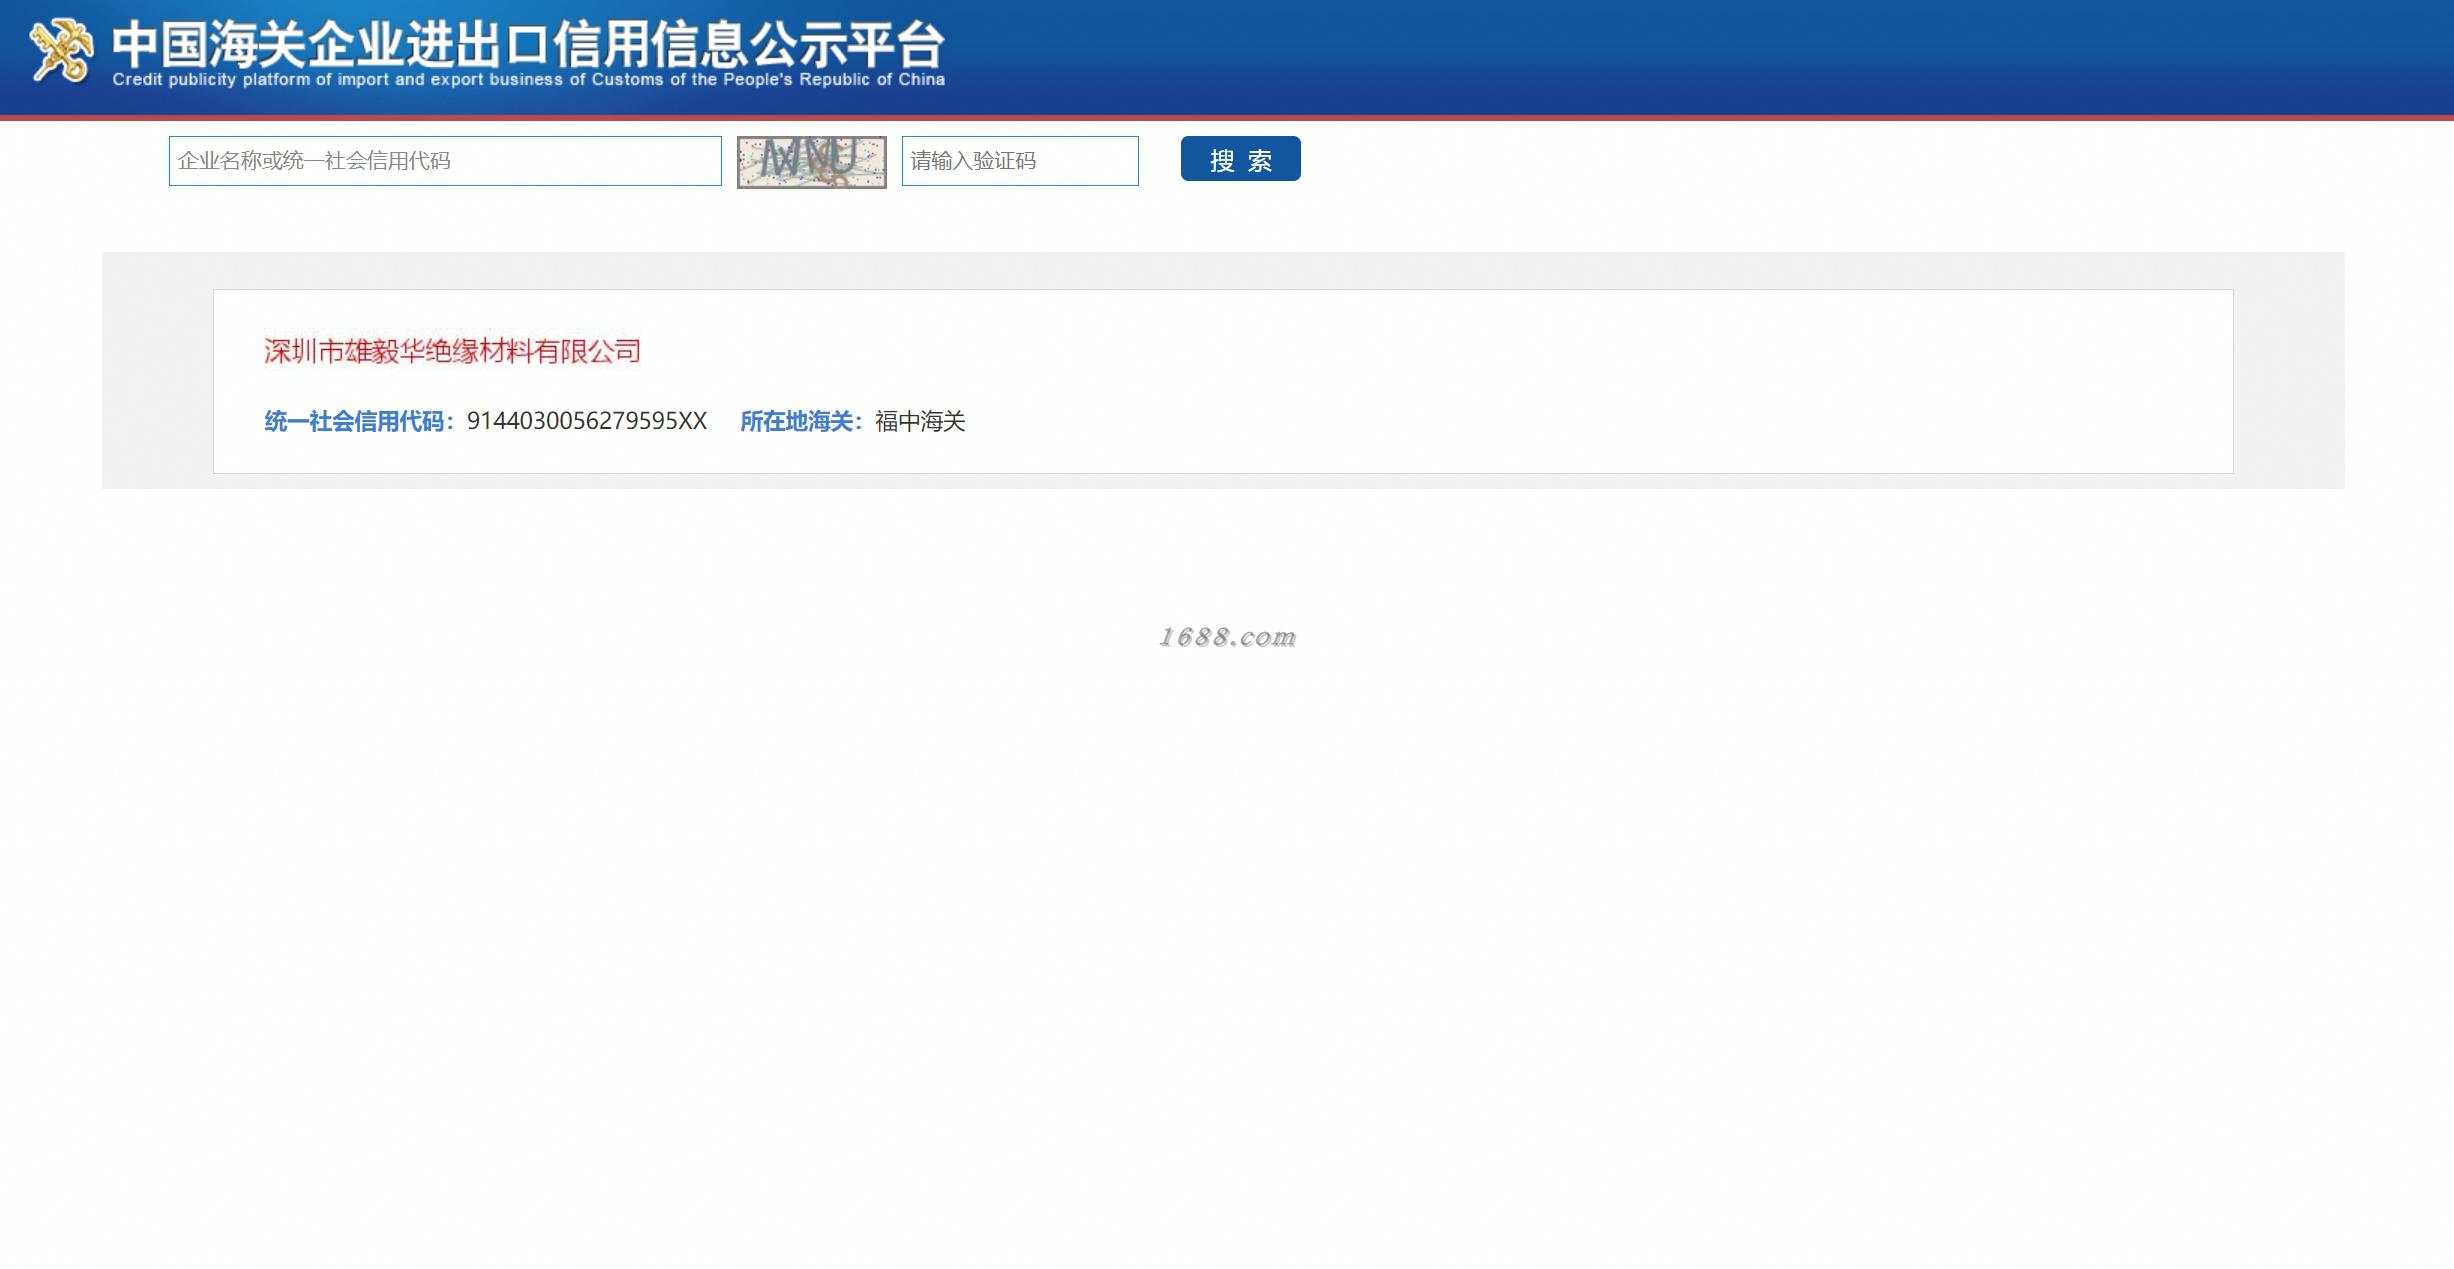This screenshot has width=2454, height=1269.
Task: Click the 搜索 search button
Action: click(x=1240, y=159)
